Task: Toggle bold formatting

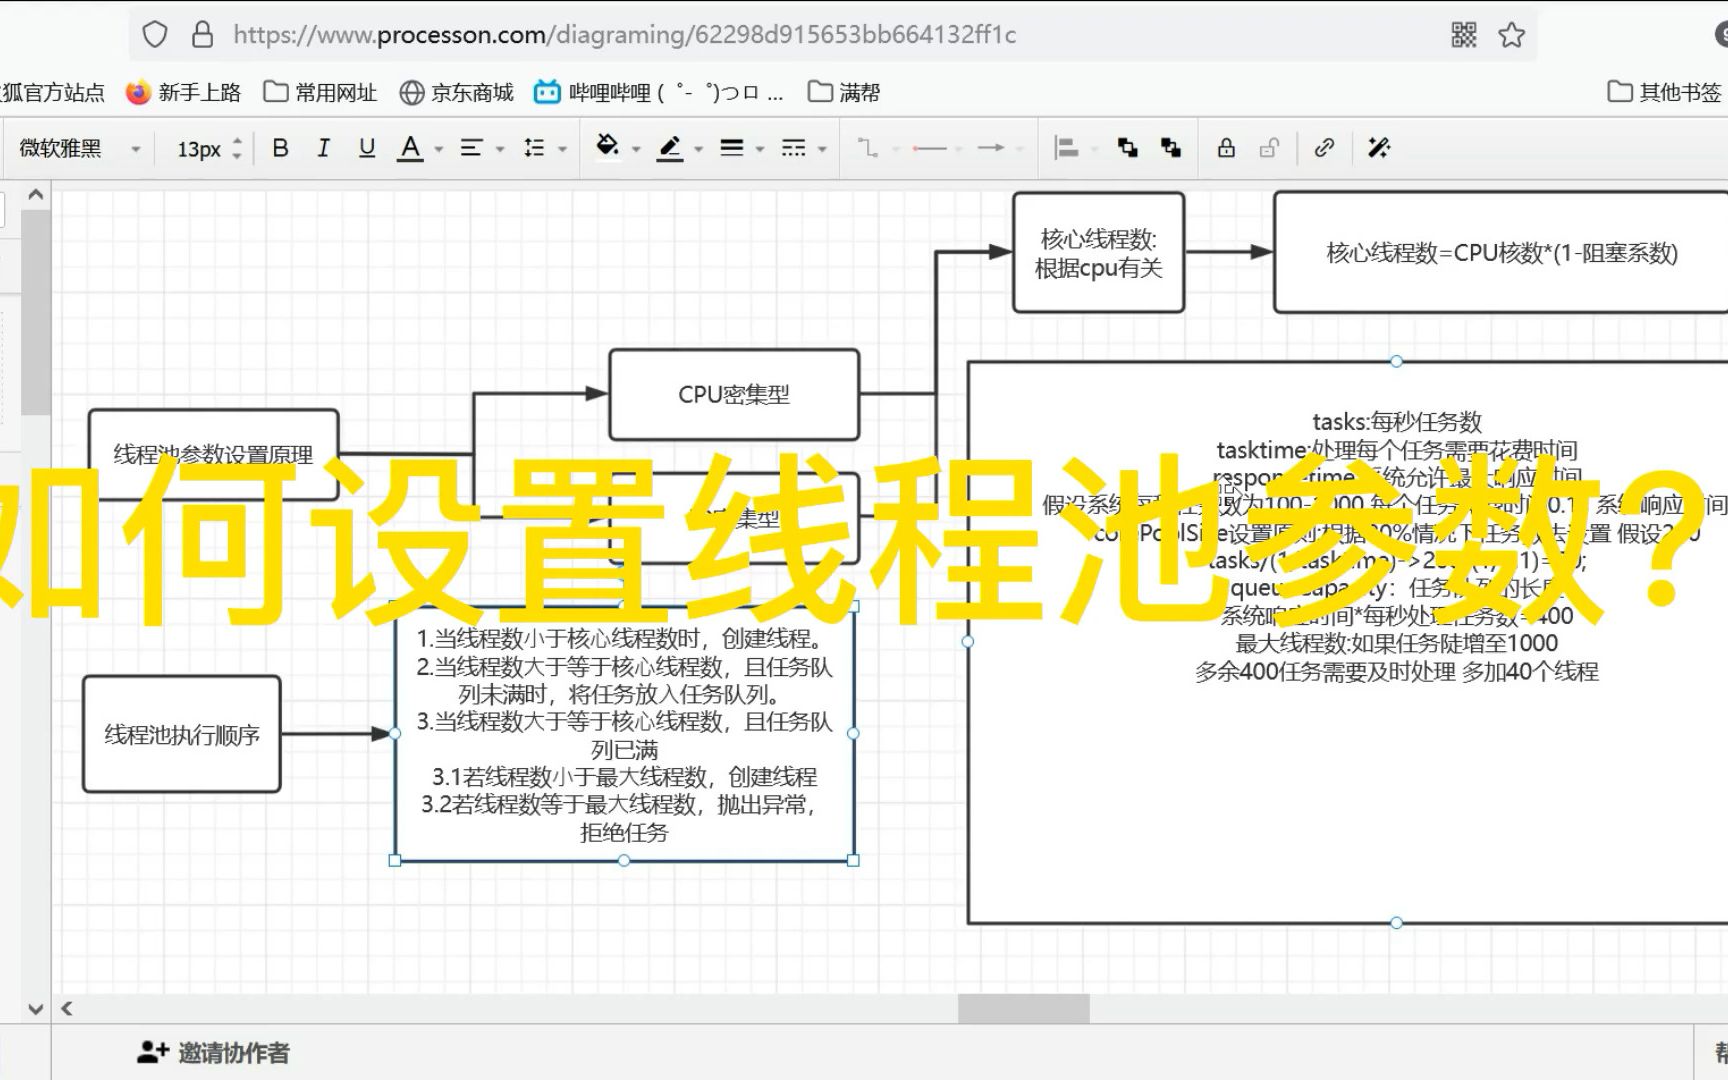Action: coord(280,148)
